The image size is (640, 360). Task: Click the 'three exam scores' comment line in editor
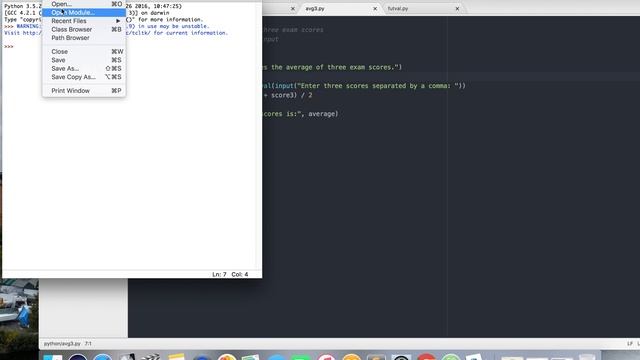coord(293,30)
